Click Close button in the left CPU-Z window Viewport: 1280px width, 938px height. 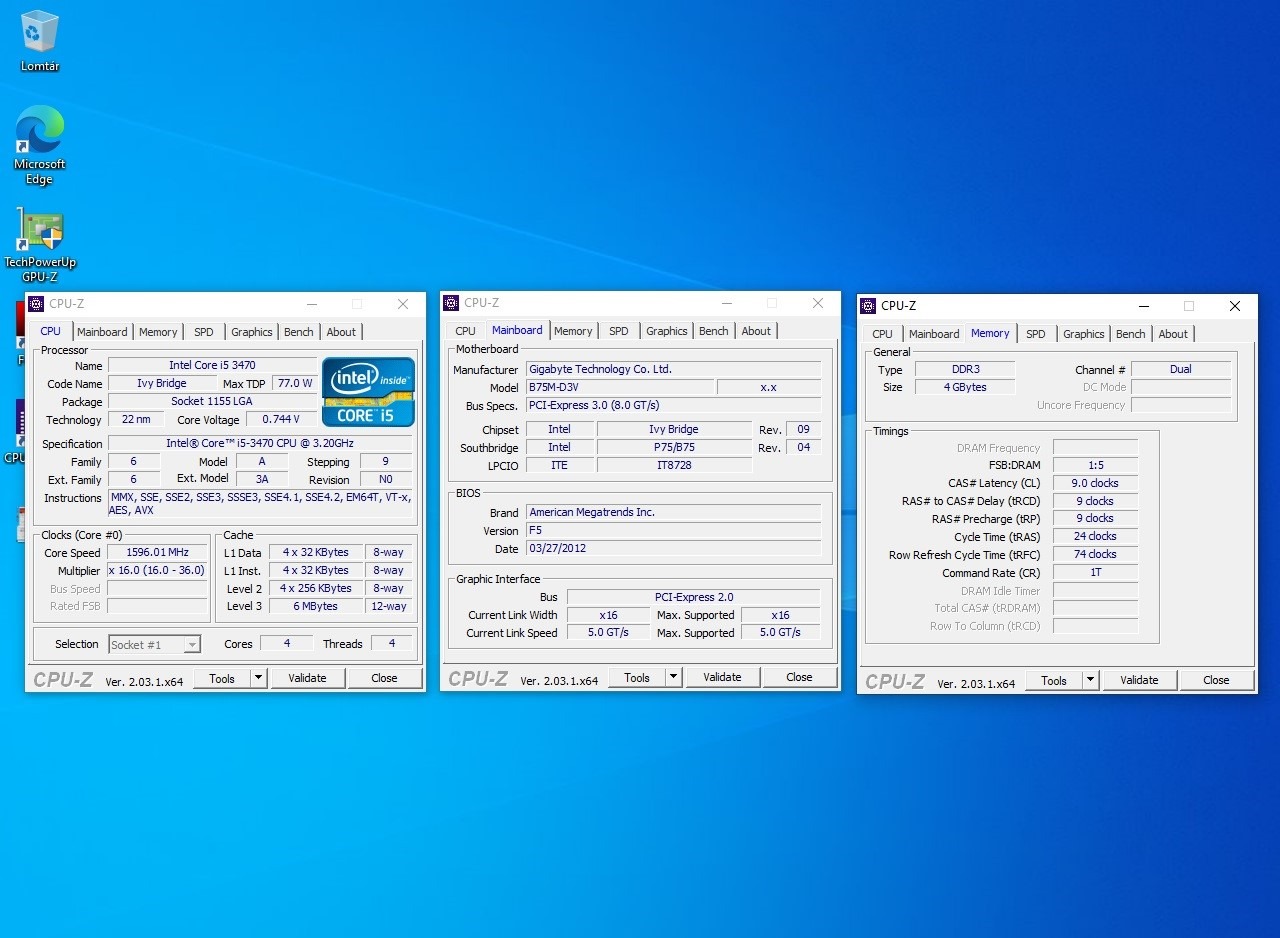[384, 678]
